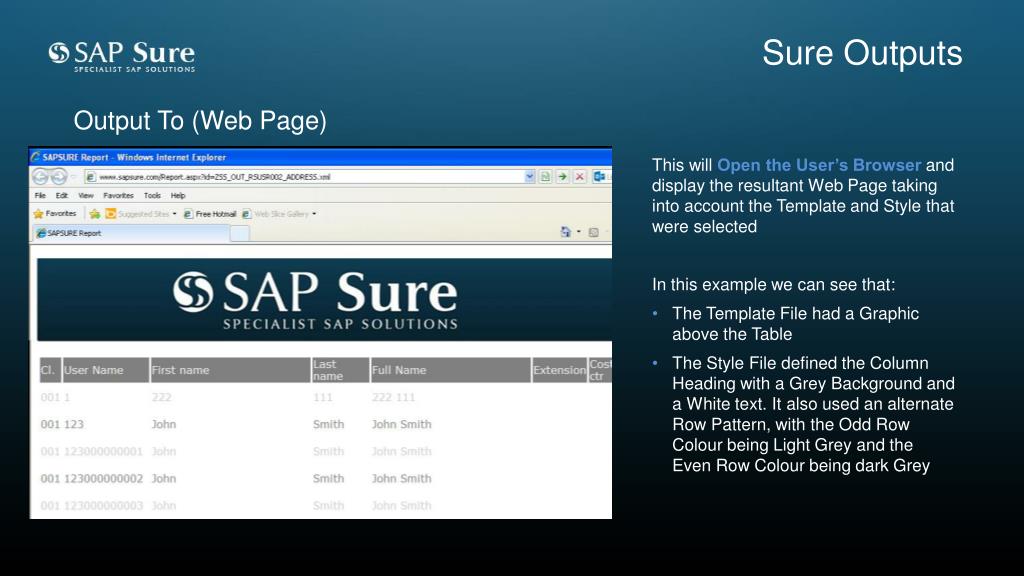Click the feeds icon in the command bar
Image resolution: width=1024 pixels, height=576 pixels.
pyautogui.click(x=594, y=232)
